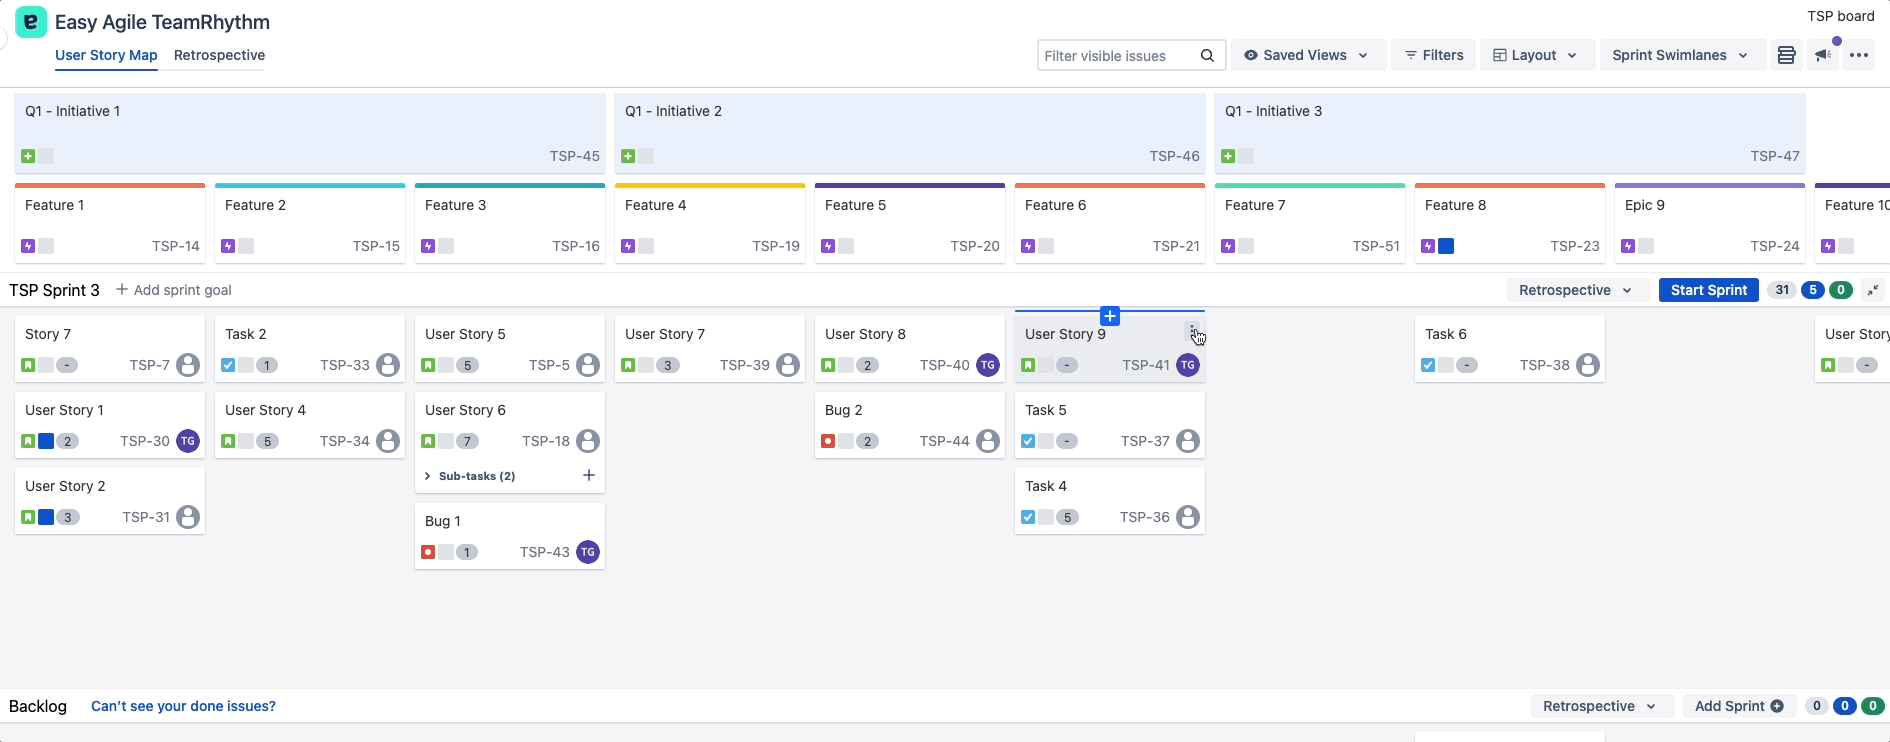This screenshot has height=742, width=1890.
Task: Add sub-task with plus on User Story 6
Action: (589, 475)
